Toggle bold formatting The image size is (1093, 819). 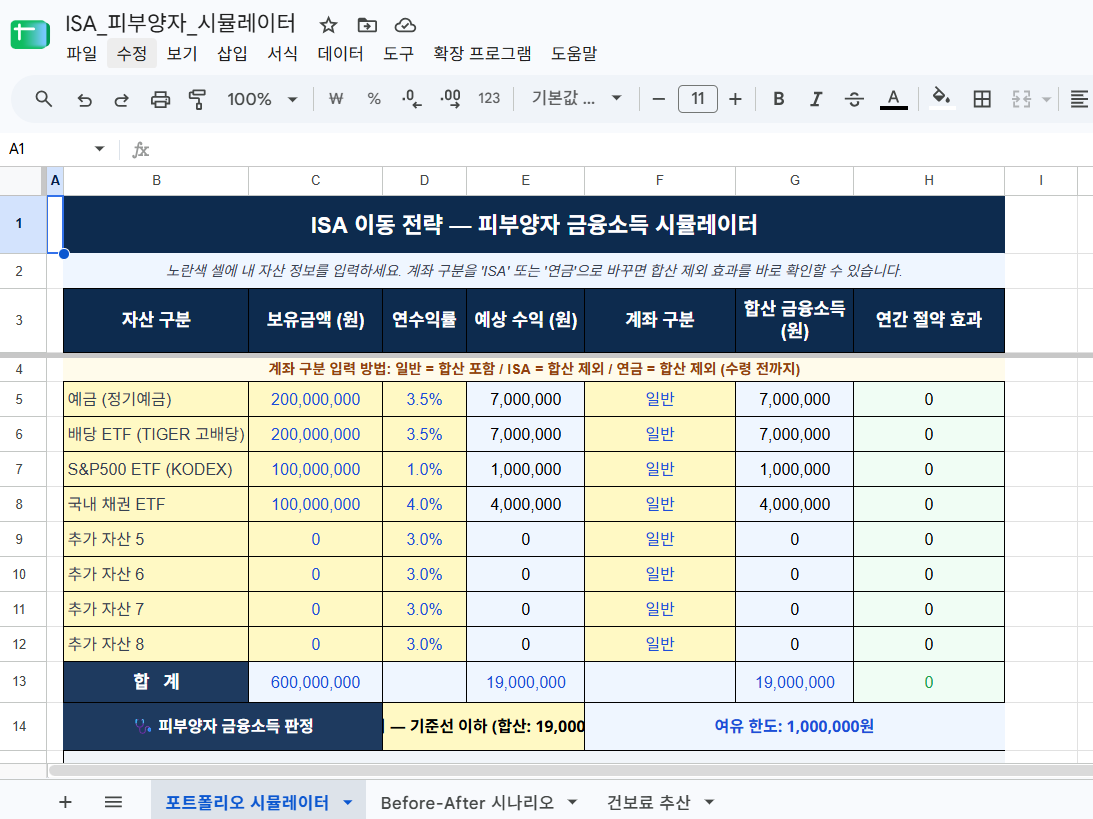point(779,99)
